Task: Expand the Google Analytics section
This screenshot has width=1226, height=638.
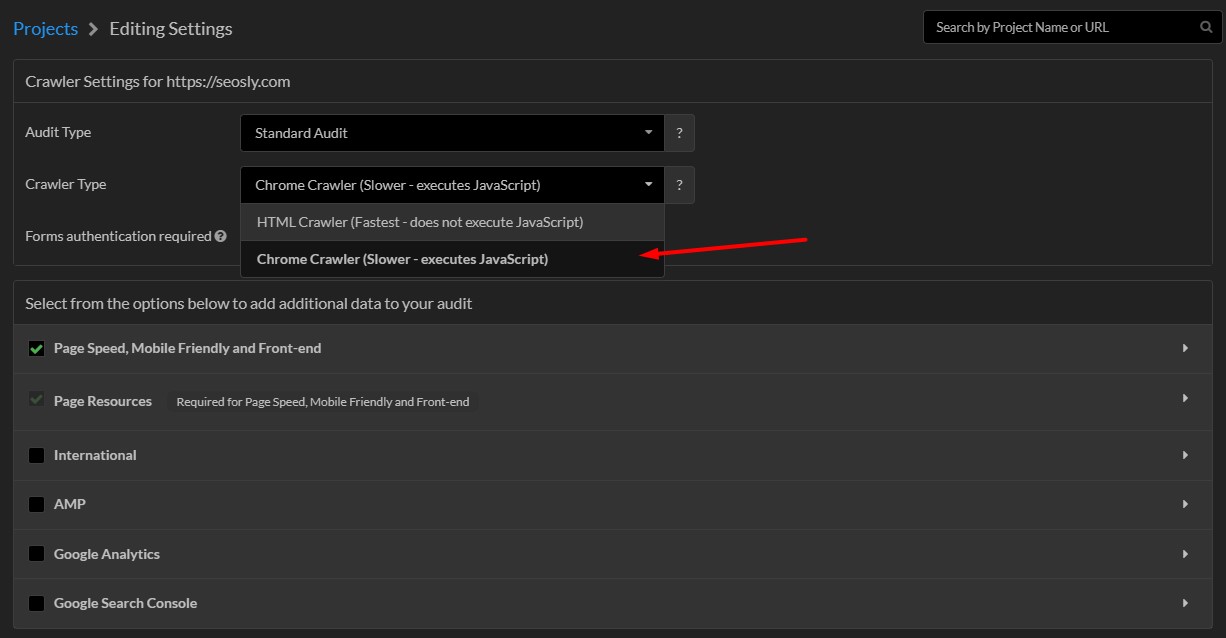Action: tap(1185, 554)
